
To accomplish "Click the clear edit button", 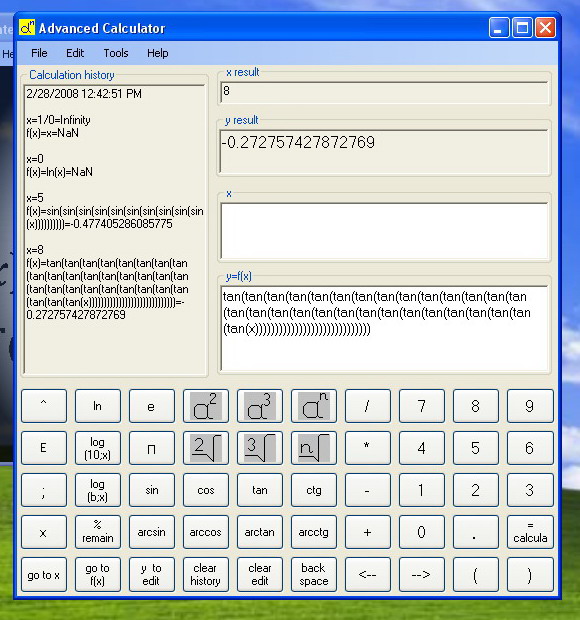I will coord(260,575).
